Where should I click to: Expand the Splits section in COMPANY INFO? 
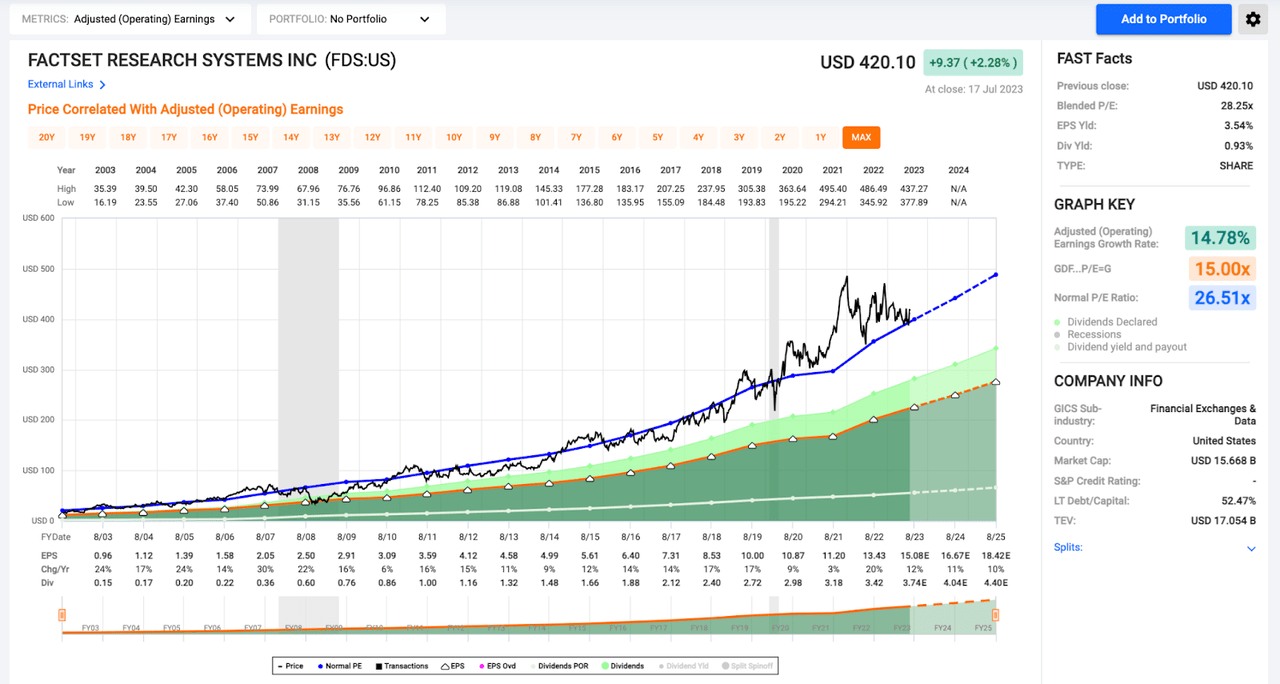(x=1251, y=548)
